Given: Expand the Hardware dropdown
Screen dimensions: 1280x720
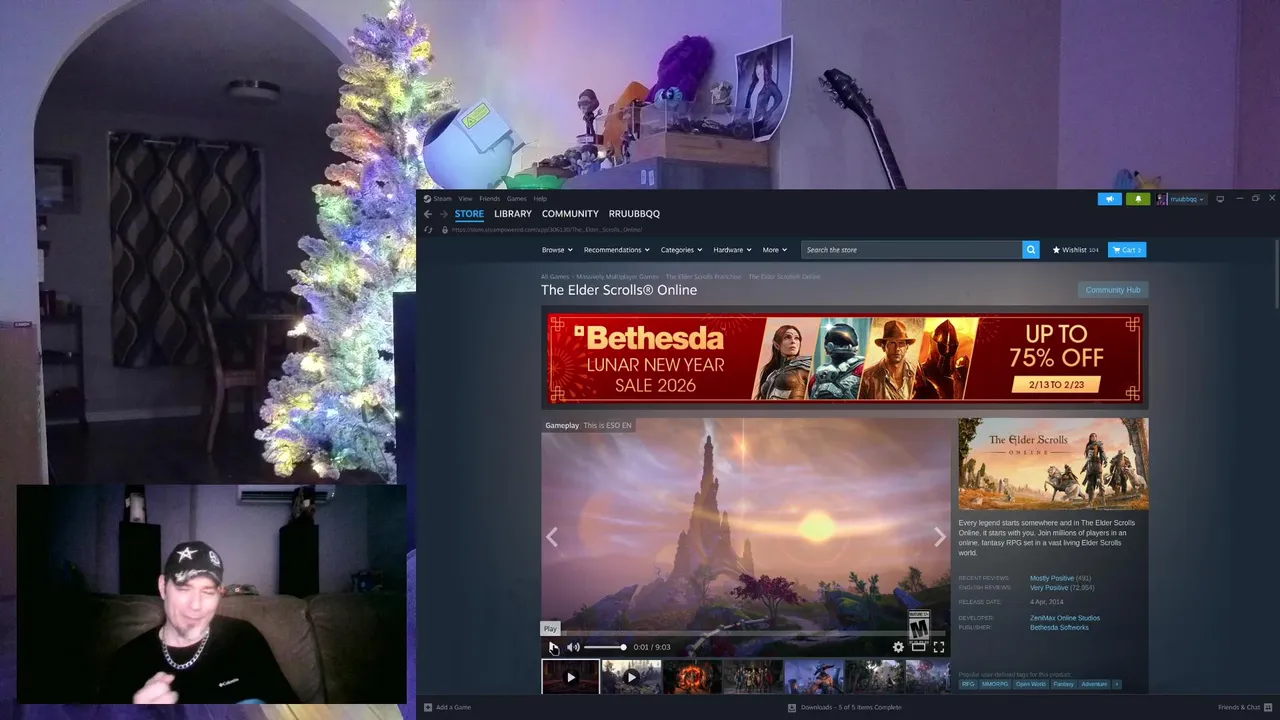Looking at the screenshot, I should tap(732, 250).
